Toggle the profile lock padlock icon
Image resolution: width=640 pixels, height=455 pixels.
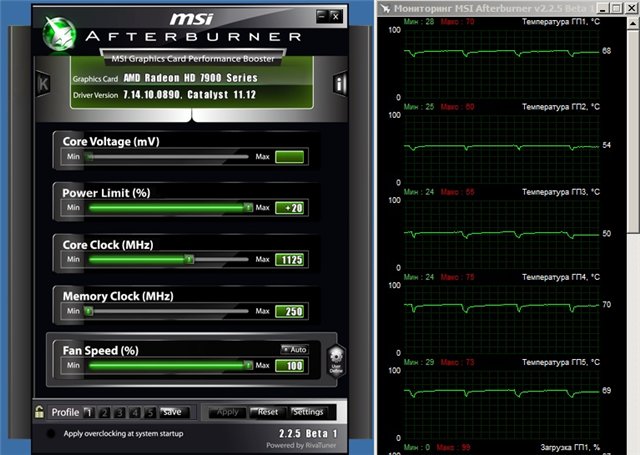39,412
